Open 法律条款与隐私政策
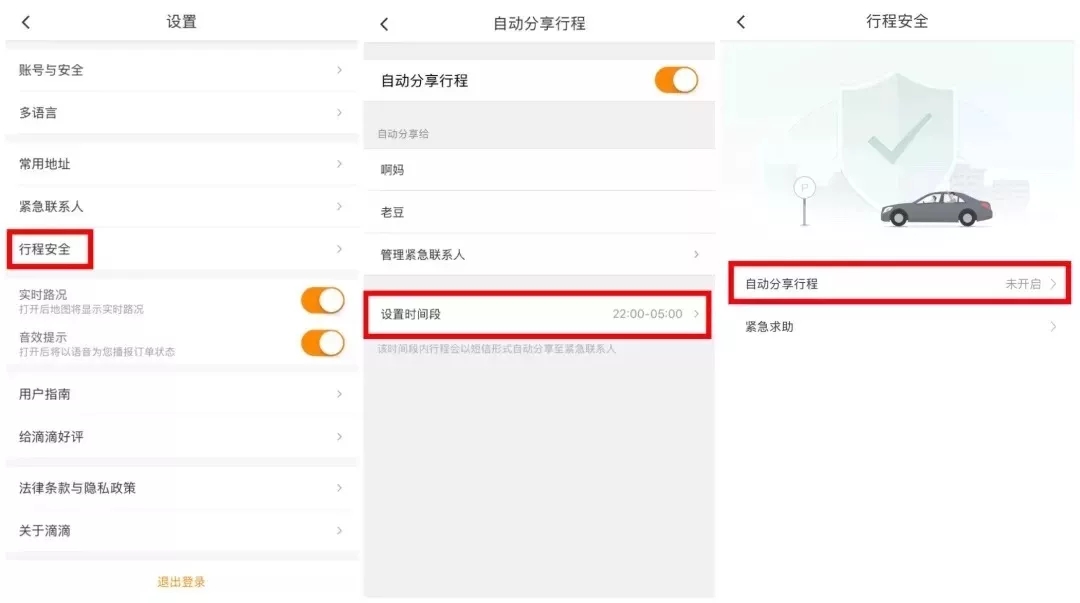 pos(182,488)
